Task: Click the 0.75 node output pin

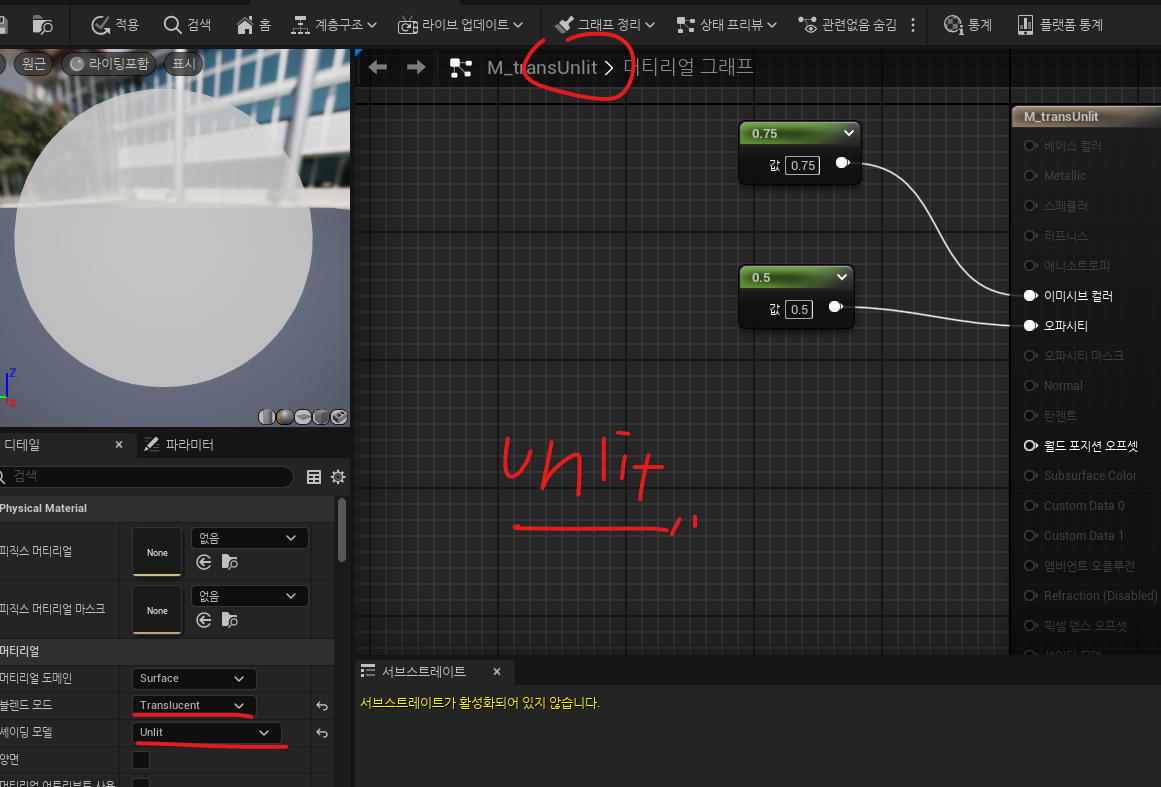Action: point(842,163)
